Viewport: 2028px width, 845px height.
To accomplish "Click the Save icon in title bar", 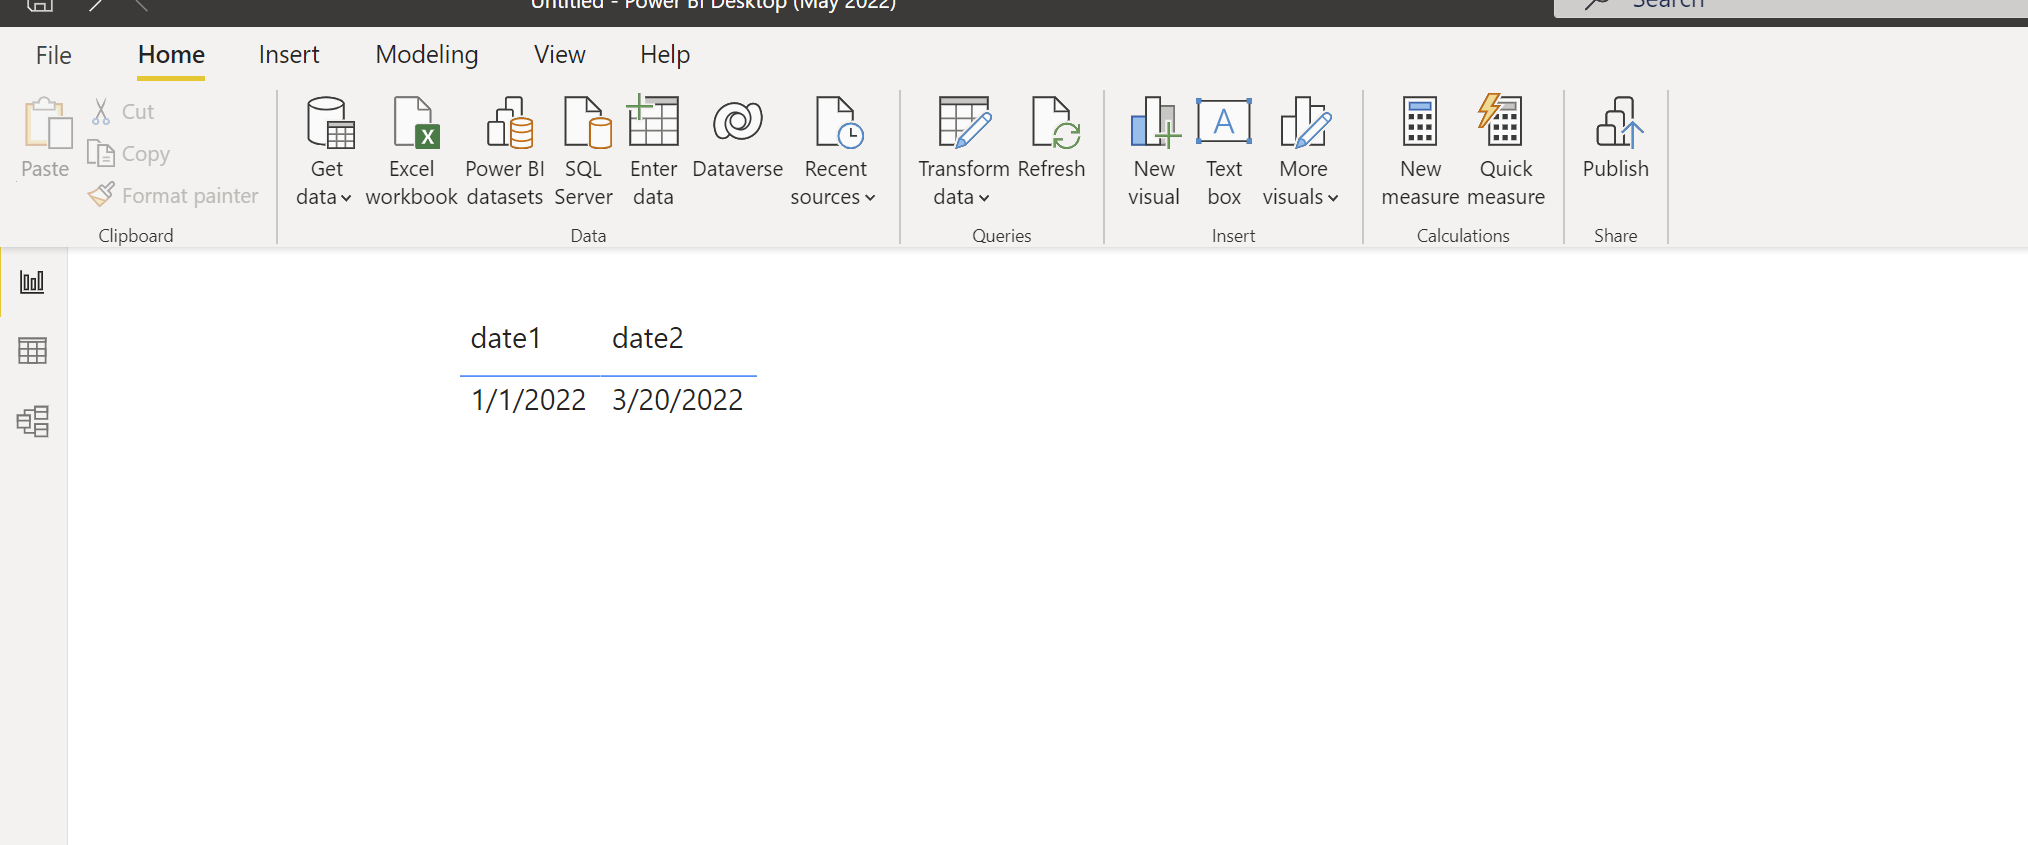I will tap(40, 5).
